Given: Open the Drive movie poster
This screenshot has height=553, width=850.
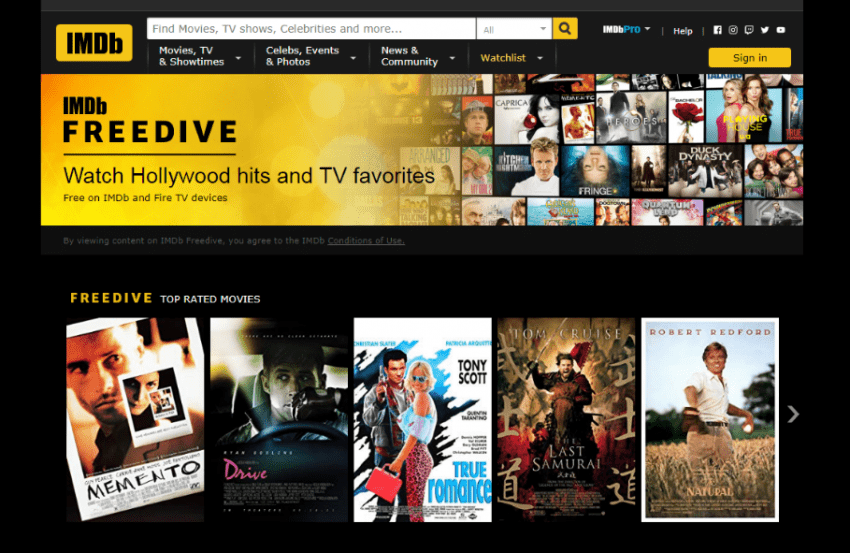Looking at the screenshot, I should 279,420.
